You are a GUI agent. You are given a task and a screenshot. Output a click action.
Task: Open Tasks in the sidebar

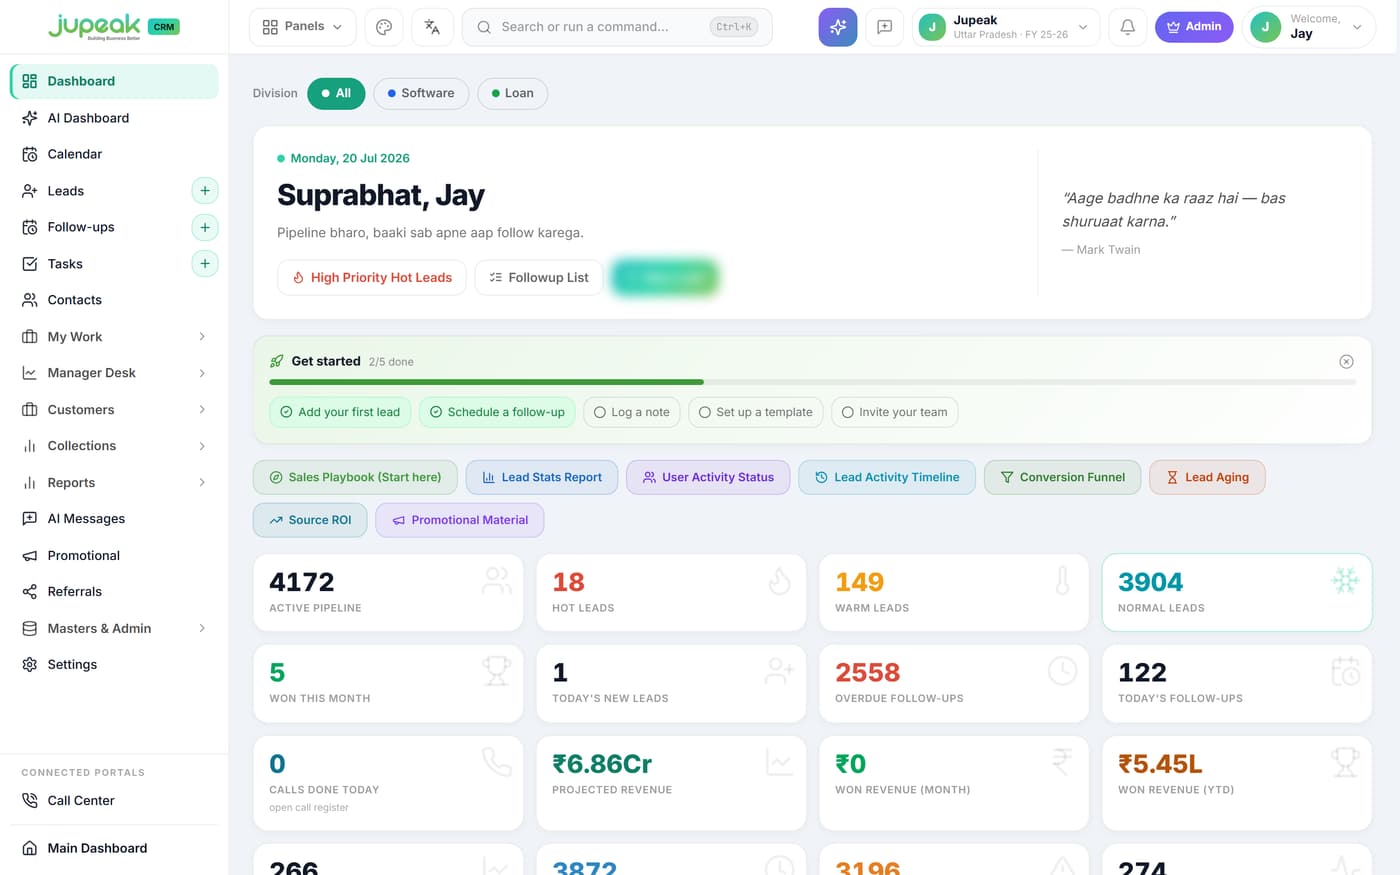[x=65, y=264]
